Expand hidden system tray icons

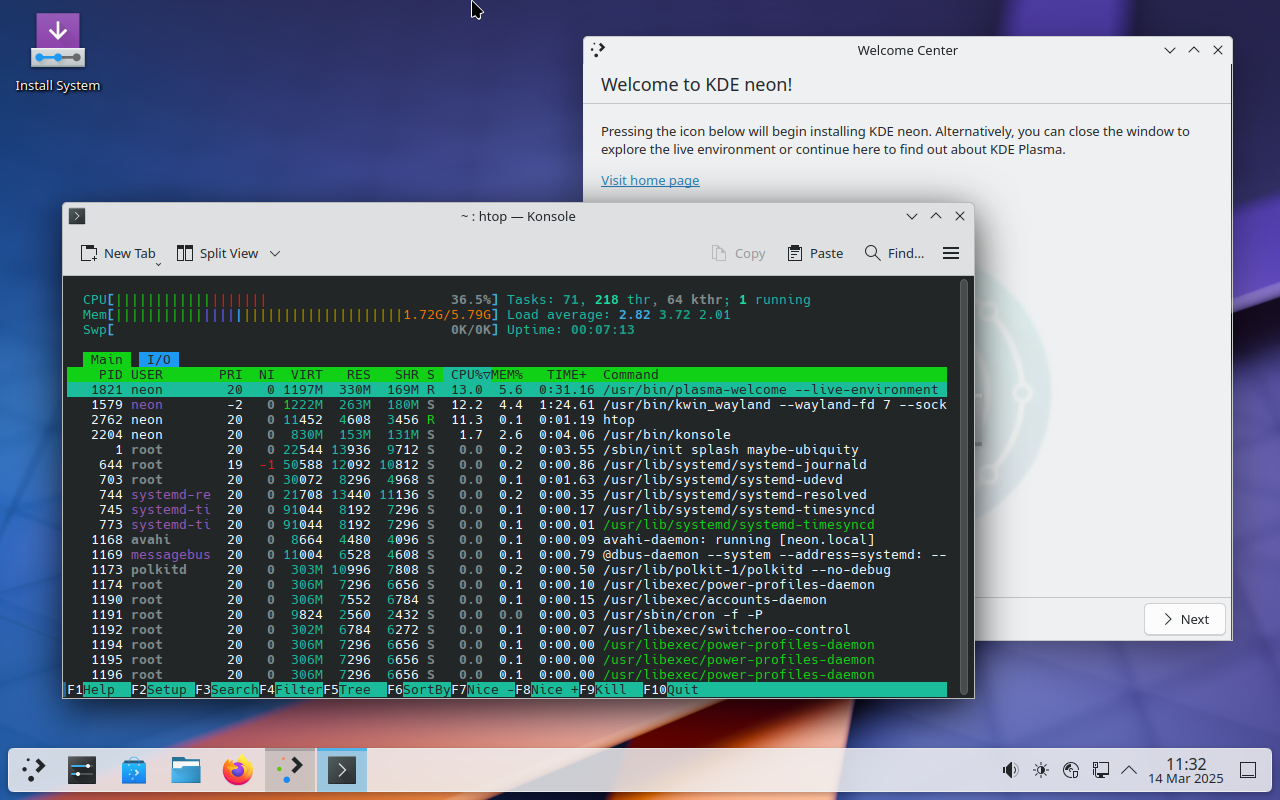[1129, 770]
